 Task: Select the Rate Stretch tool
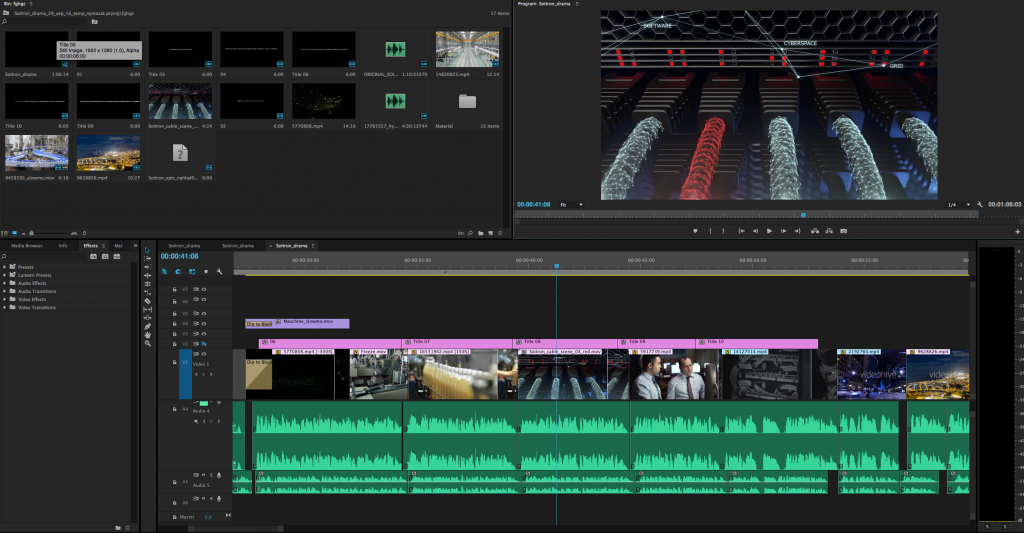pyautogui.click(x=148, y=284)
